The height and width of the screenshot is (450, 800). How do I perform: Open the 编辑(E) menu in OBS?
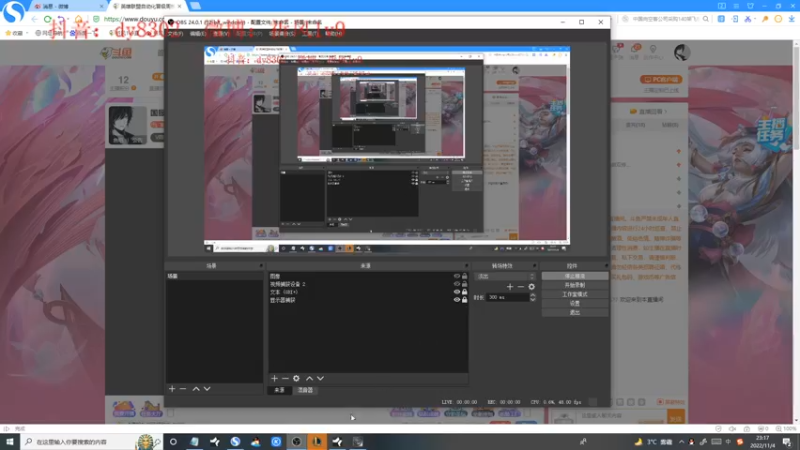198,34
